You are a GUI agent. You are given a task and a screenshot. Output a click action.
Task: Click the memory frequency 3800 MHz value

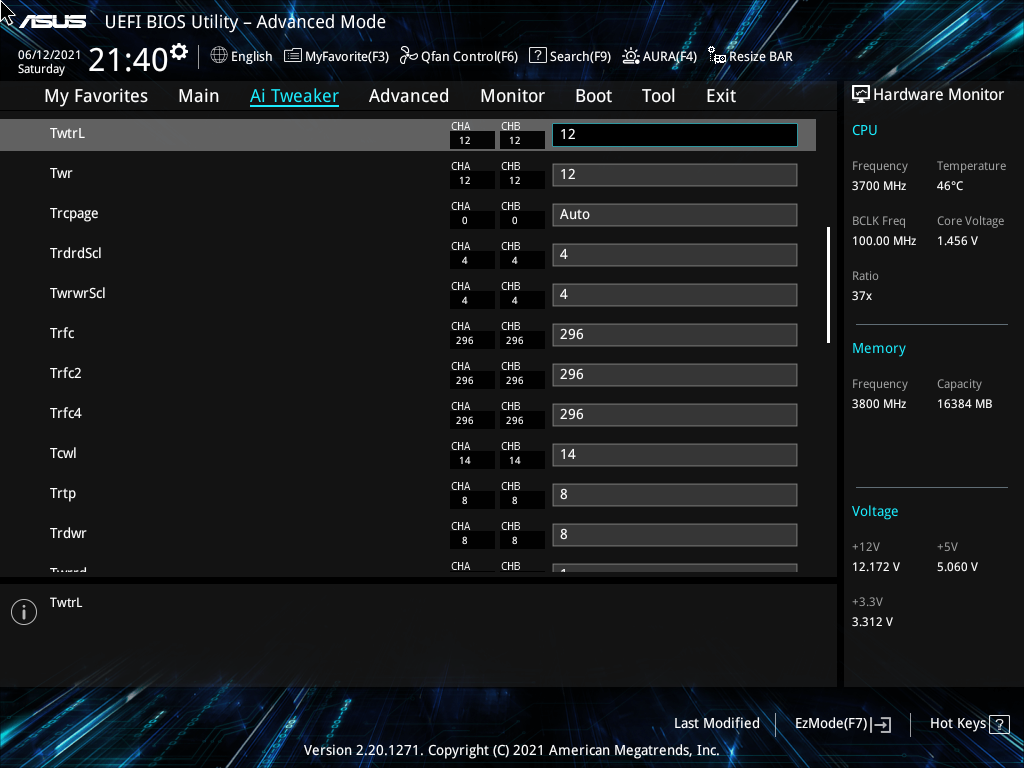(879, 404)
